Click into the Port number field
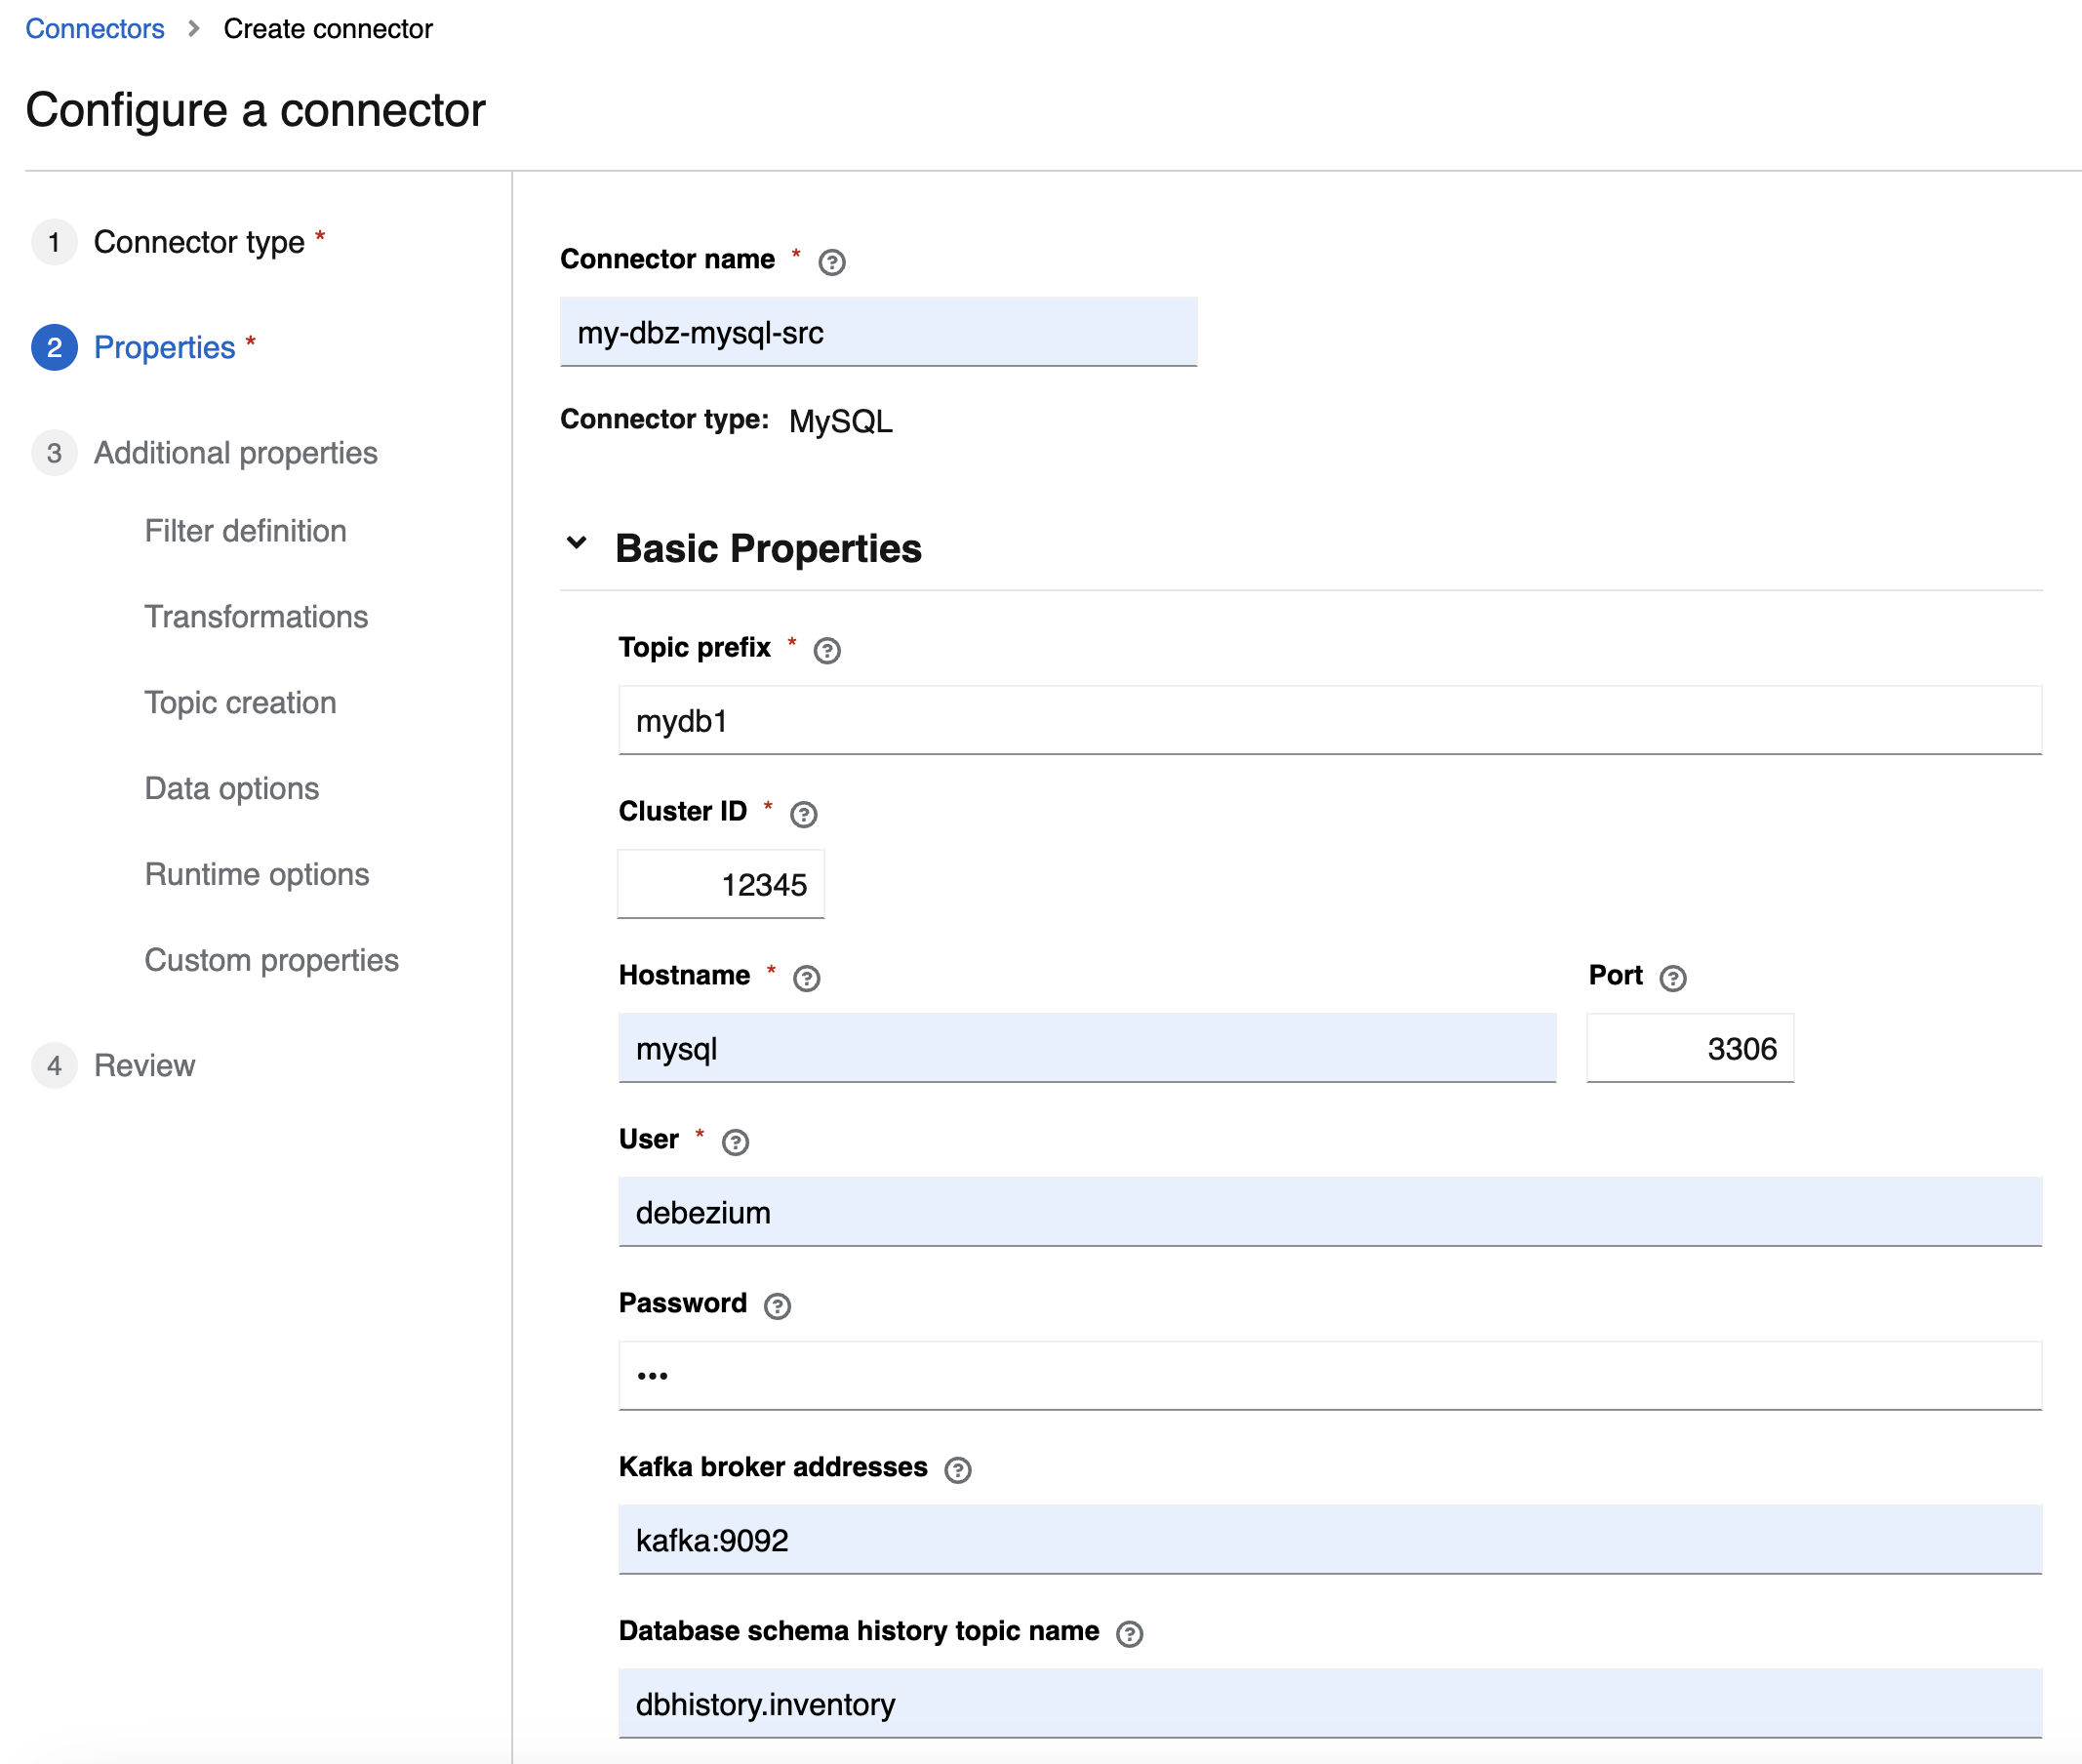2082x1764 pixels. tap(1689, 1048)
